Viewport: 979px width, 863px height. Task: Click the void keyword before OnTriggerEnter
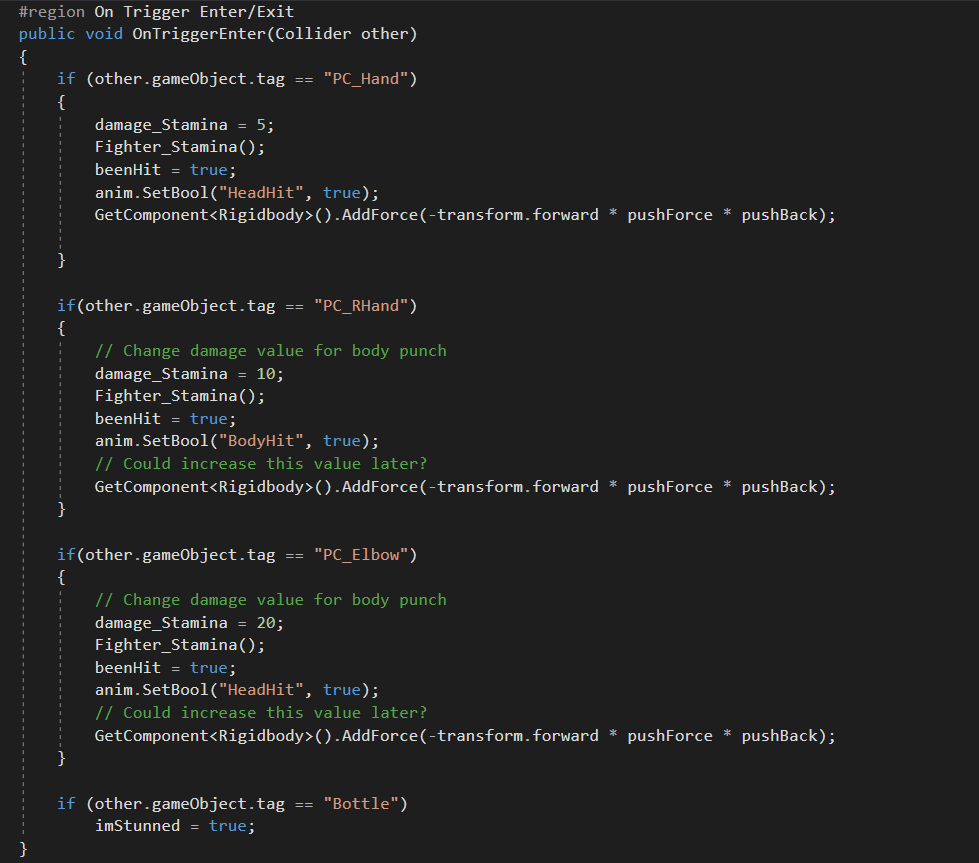click(104, 34)
